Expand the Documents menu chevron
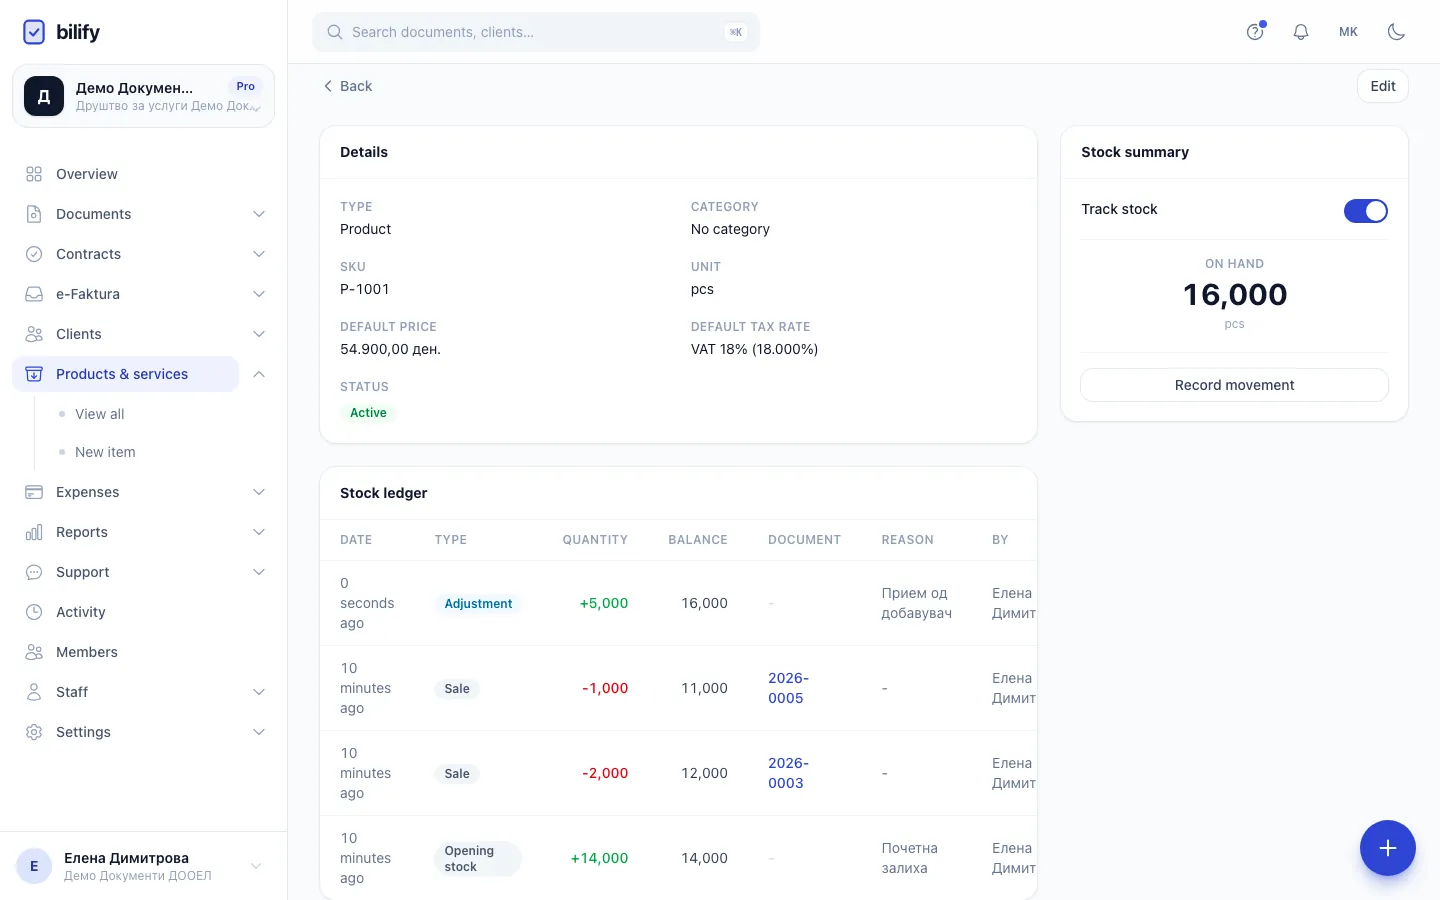Screen dimensions: 1440x900 pyautogui.click(x=259, y=214)
